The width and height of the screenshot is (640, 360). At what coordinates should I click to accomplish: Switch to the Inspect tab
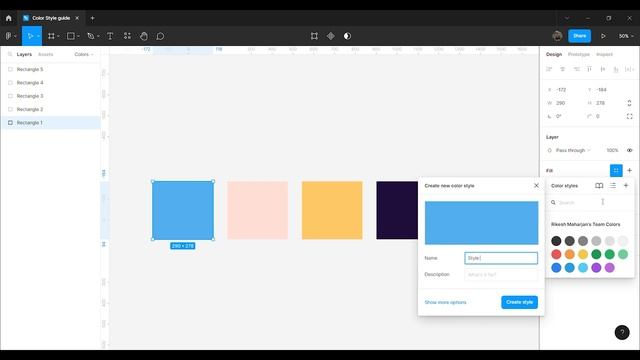(x=604, y=54)
